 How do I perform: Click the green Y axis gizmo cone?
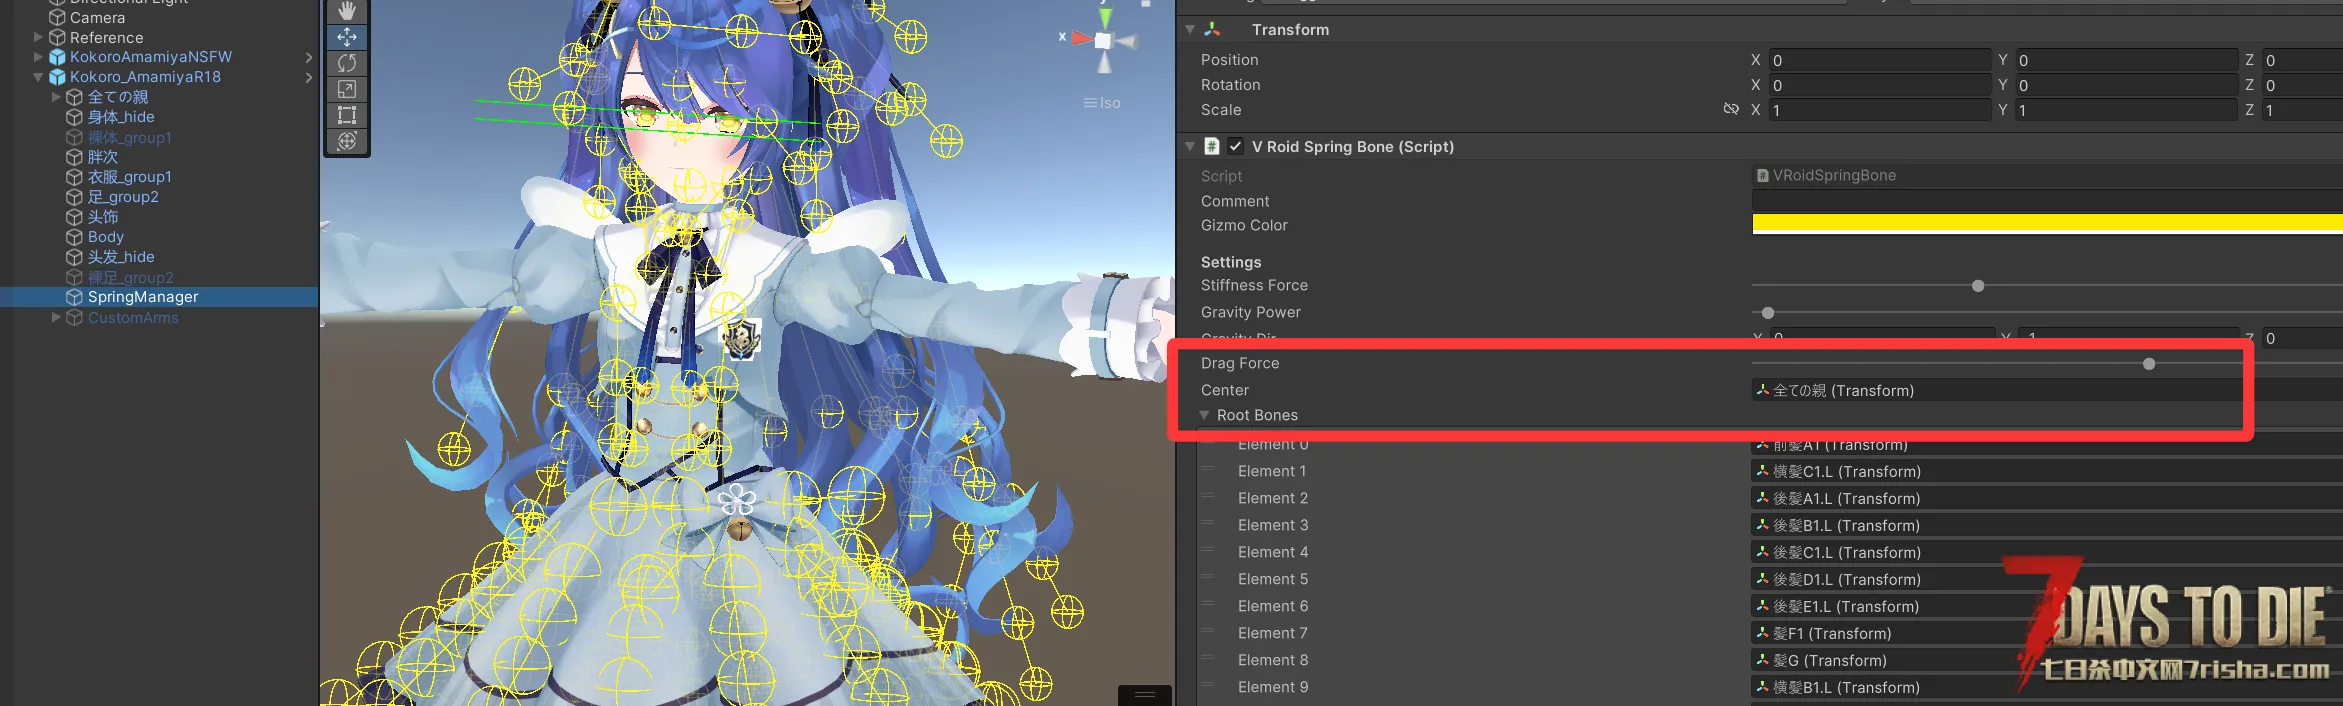[x=1105, y=18]
